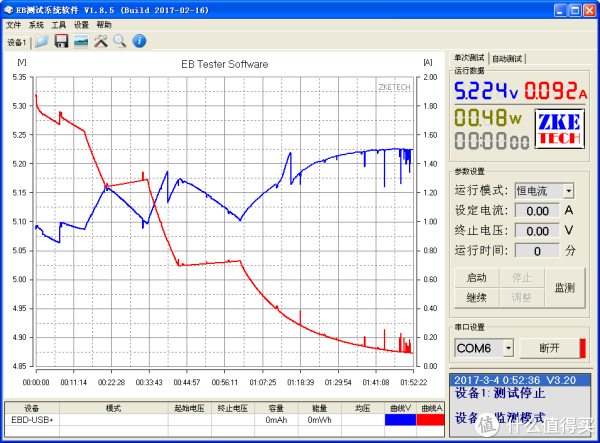600x443 pixels.
Task: Click the magnifier search icon
Action: point(120,41)
